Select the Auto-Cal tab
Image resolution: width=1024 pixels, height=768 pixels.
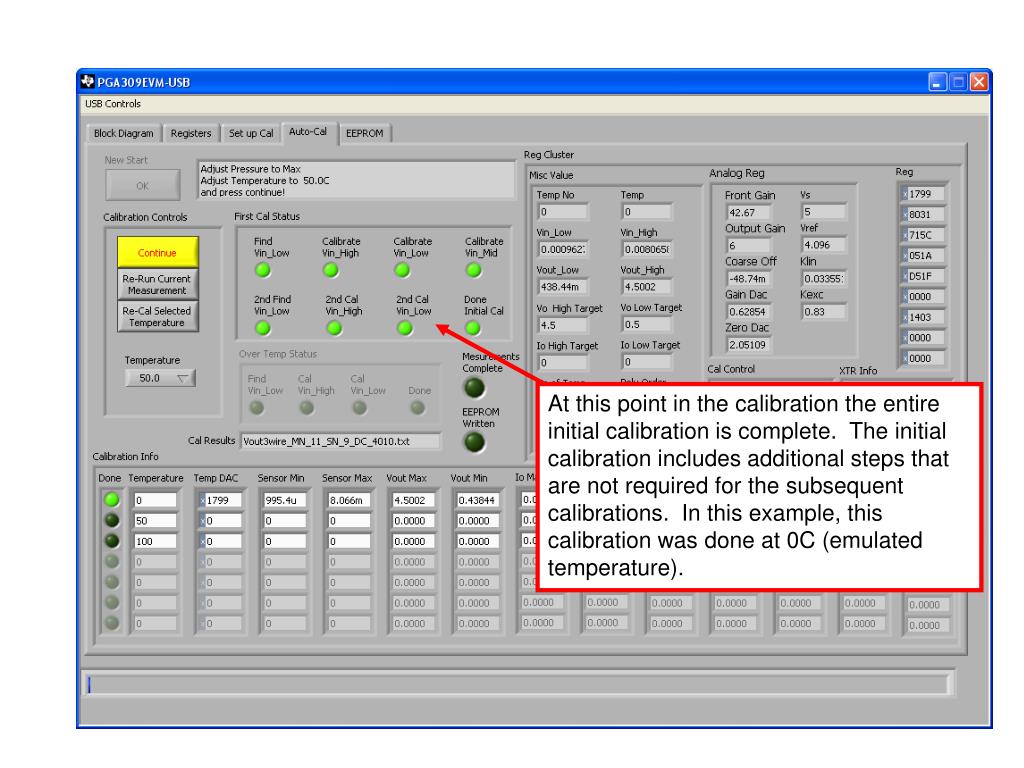click(308, 132)
